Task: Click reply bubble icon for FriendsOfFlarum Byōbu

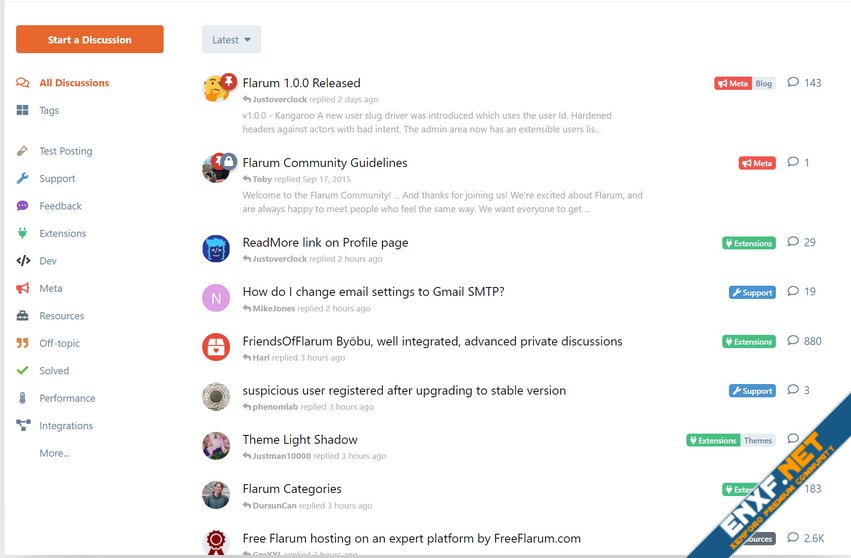Action: click(x=793, y=340)
